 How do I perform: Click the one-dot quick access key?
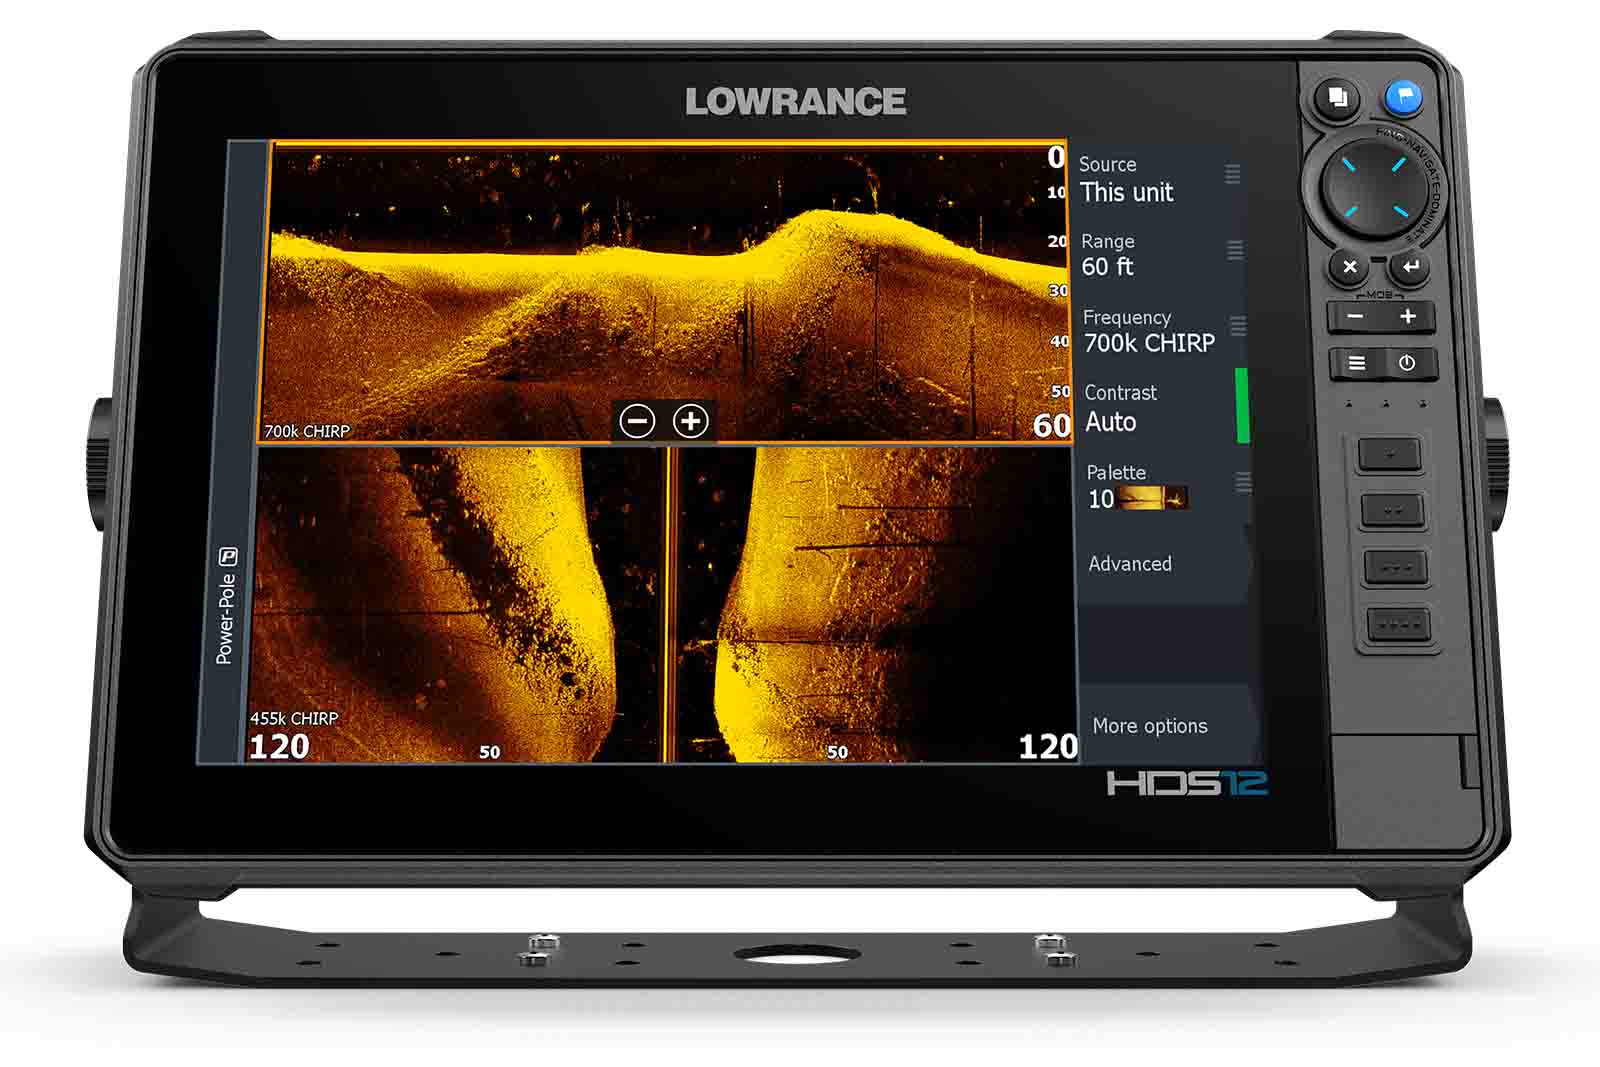tap(1390, 455)
